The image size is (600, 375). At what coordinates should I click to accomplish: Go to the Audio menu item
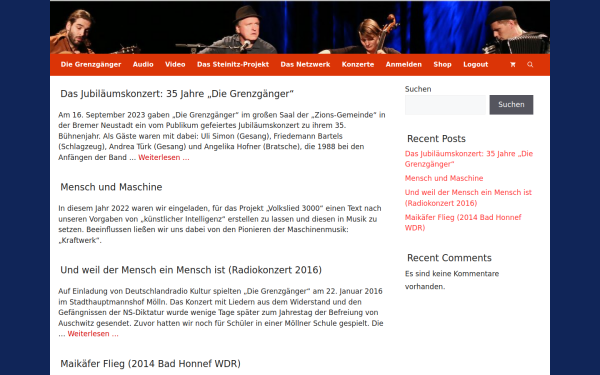pos(143,65)
